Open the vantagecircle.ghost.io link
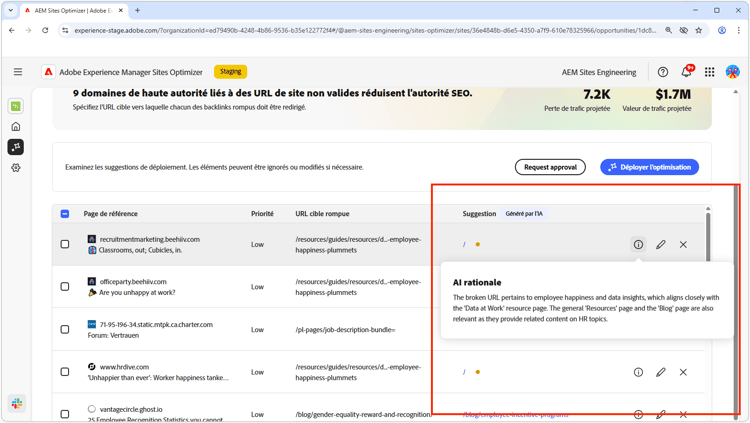Screen dimensions: 750x423 (131, 410)
